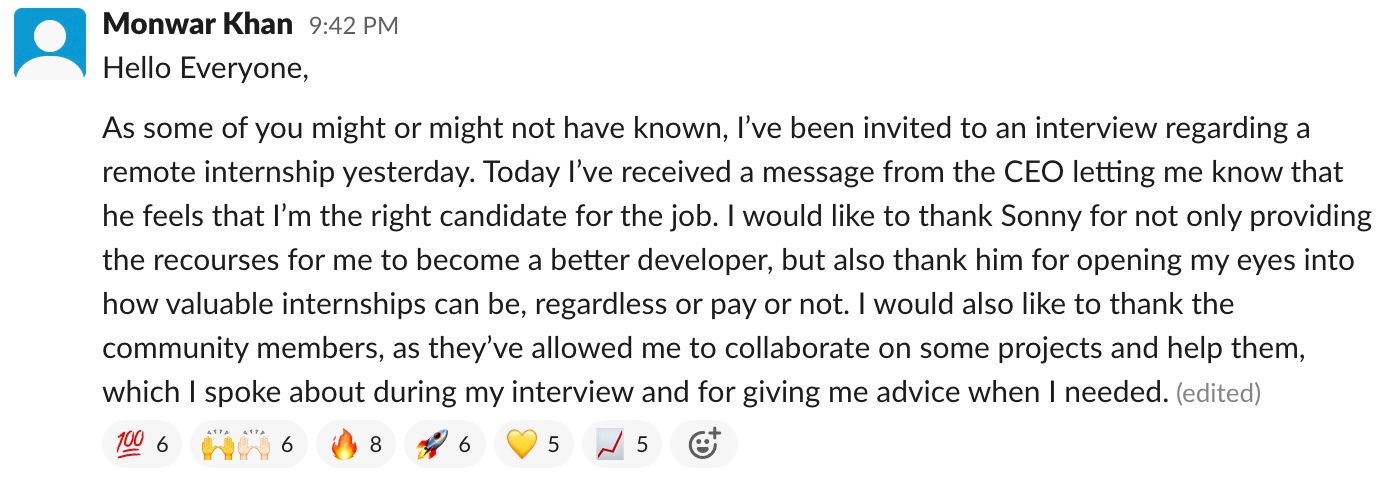
Task: Click the count 6 beside the rocket emoji
Action: click(464, 444)
